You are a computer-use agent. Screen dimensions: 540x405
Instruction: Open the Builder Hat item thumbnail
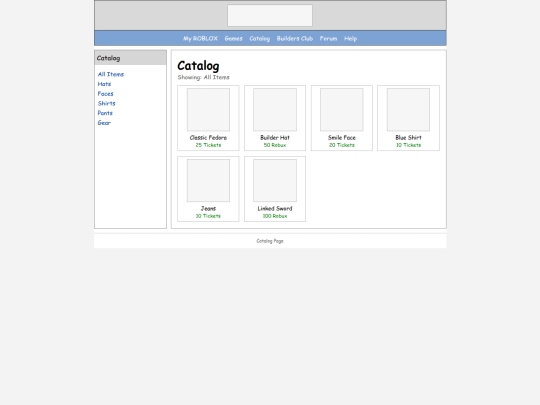coord(275,110)
